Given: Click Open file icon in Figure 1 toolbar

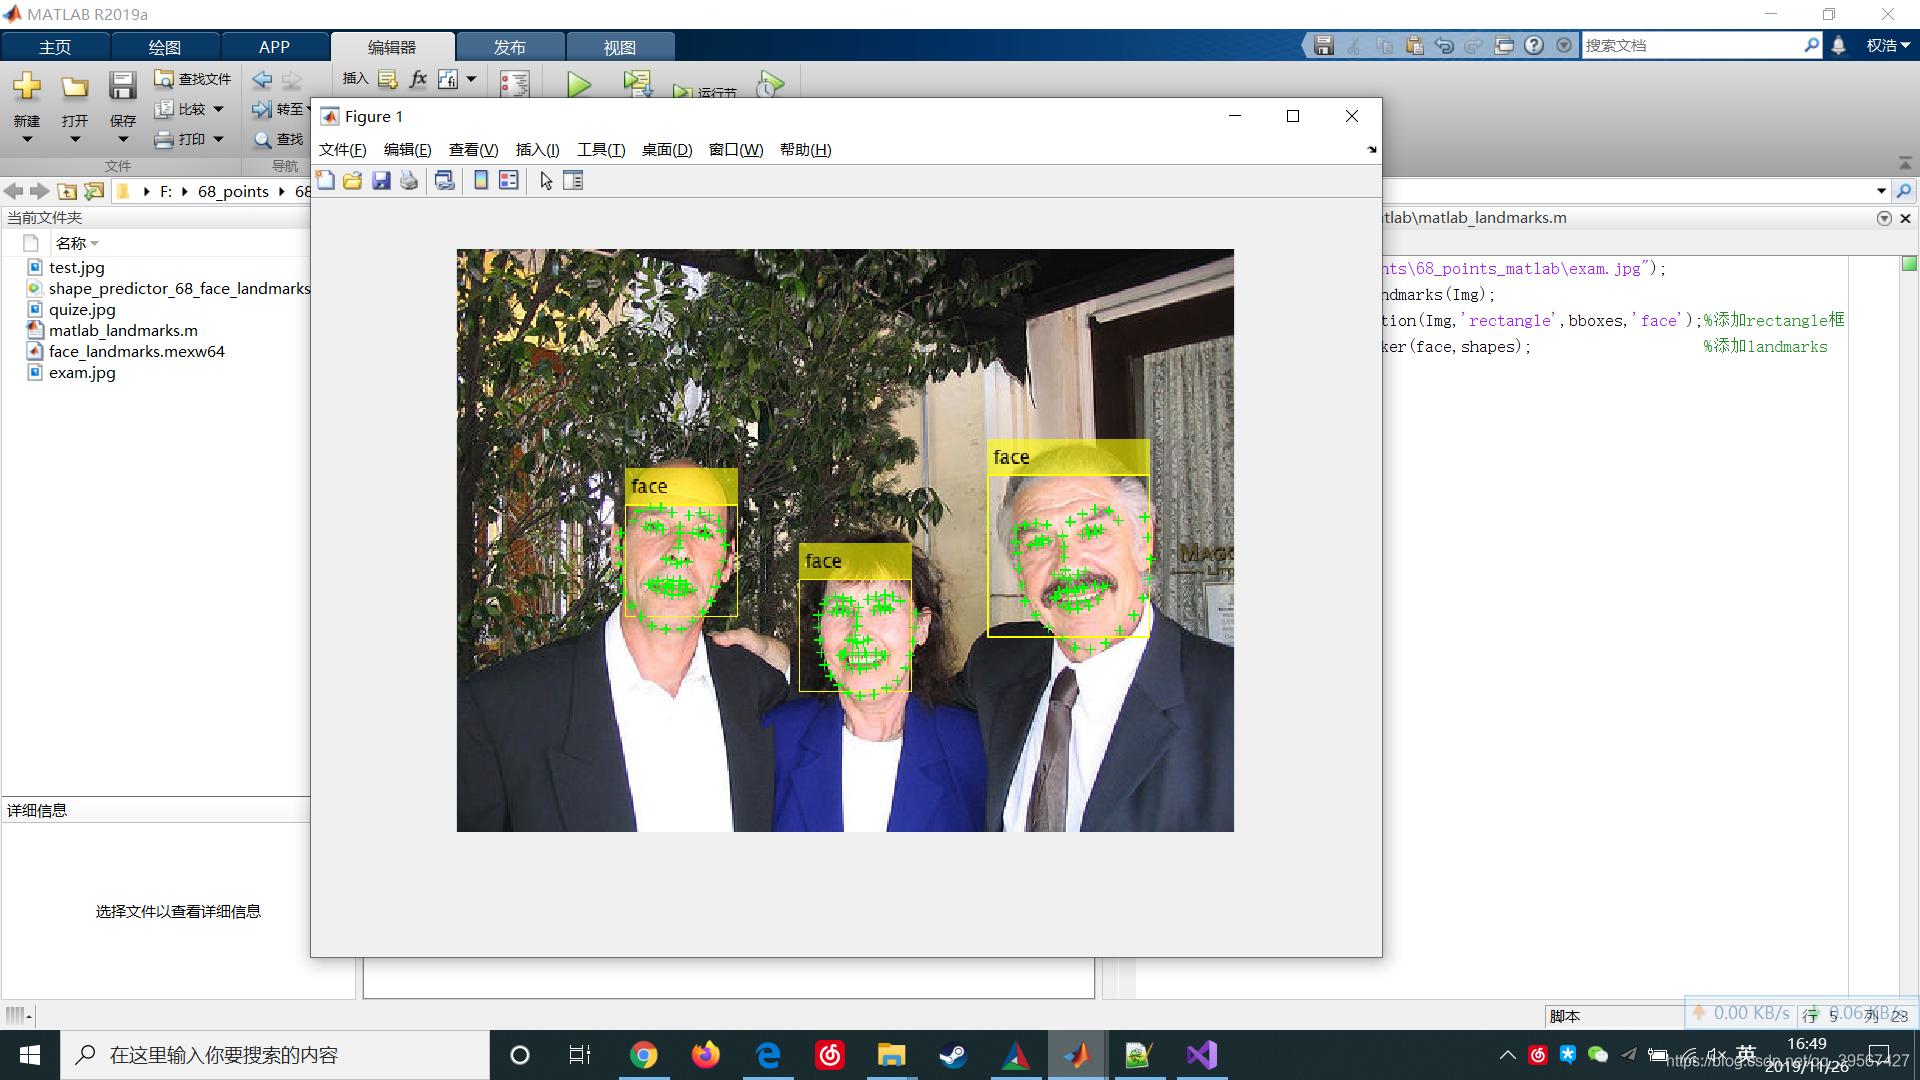Looking at the screenshot, I should click(x=353, y=181).
